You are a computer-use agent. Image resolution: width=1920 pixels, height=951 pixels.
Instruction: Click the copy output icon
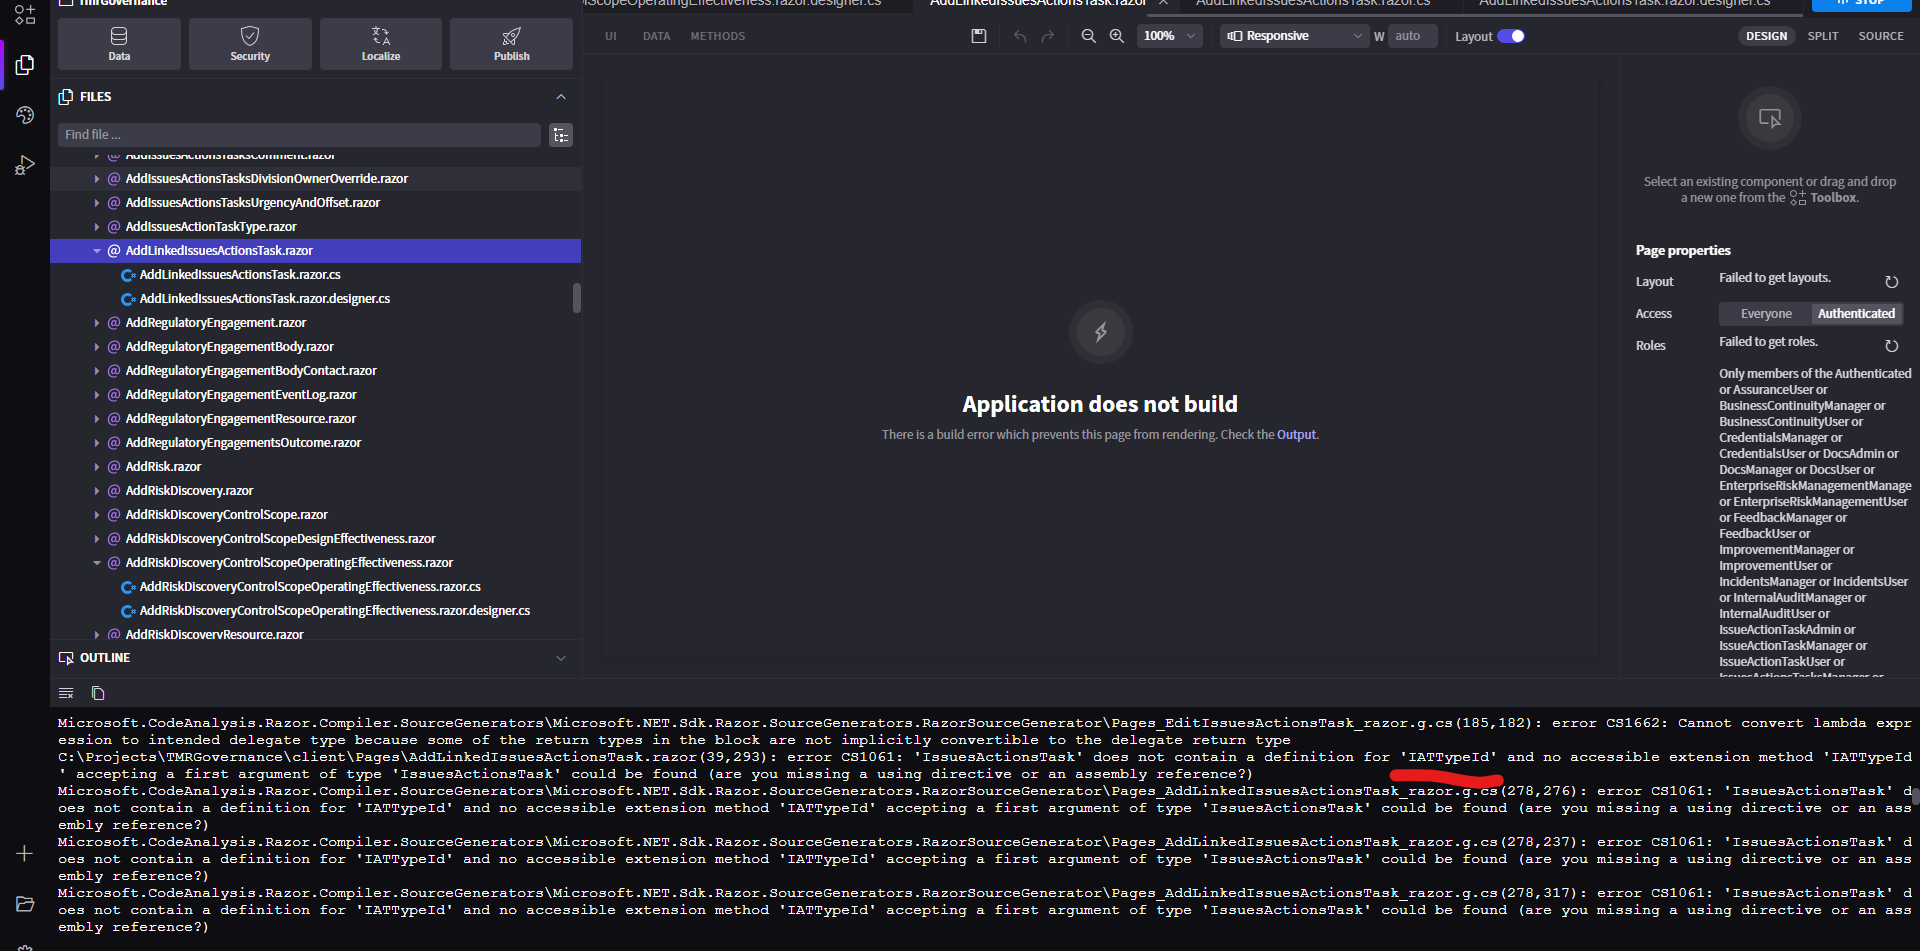98,693
